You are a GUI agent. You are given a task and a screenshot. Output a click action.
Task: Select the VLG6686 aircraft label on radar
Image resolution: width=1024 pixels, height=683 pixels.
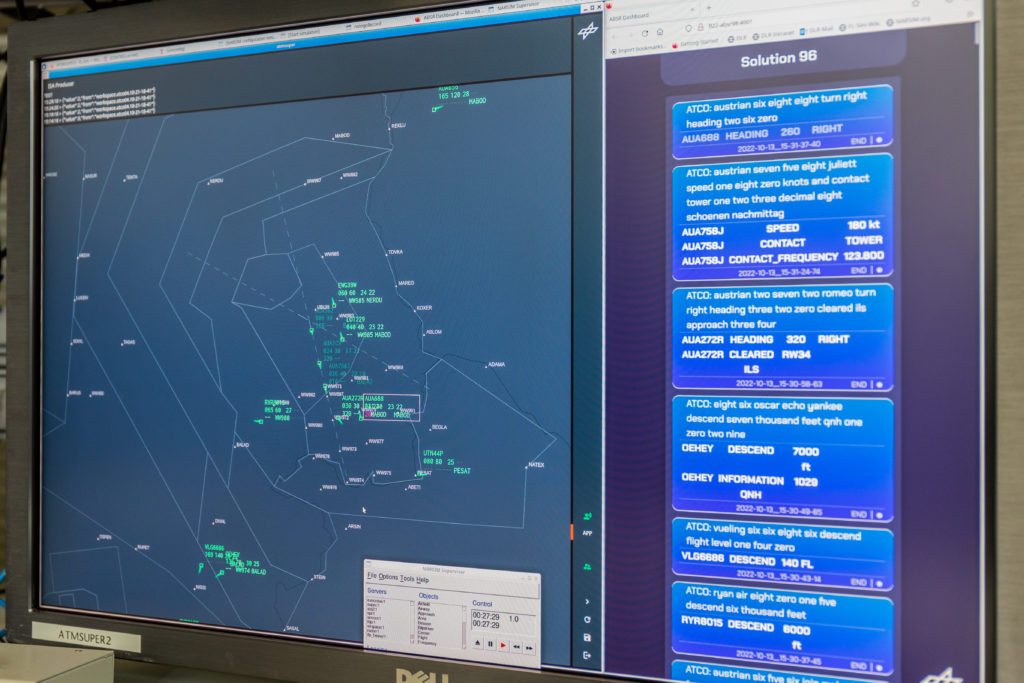[x=214, y=547]
